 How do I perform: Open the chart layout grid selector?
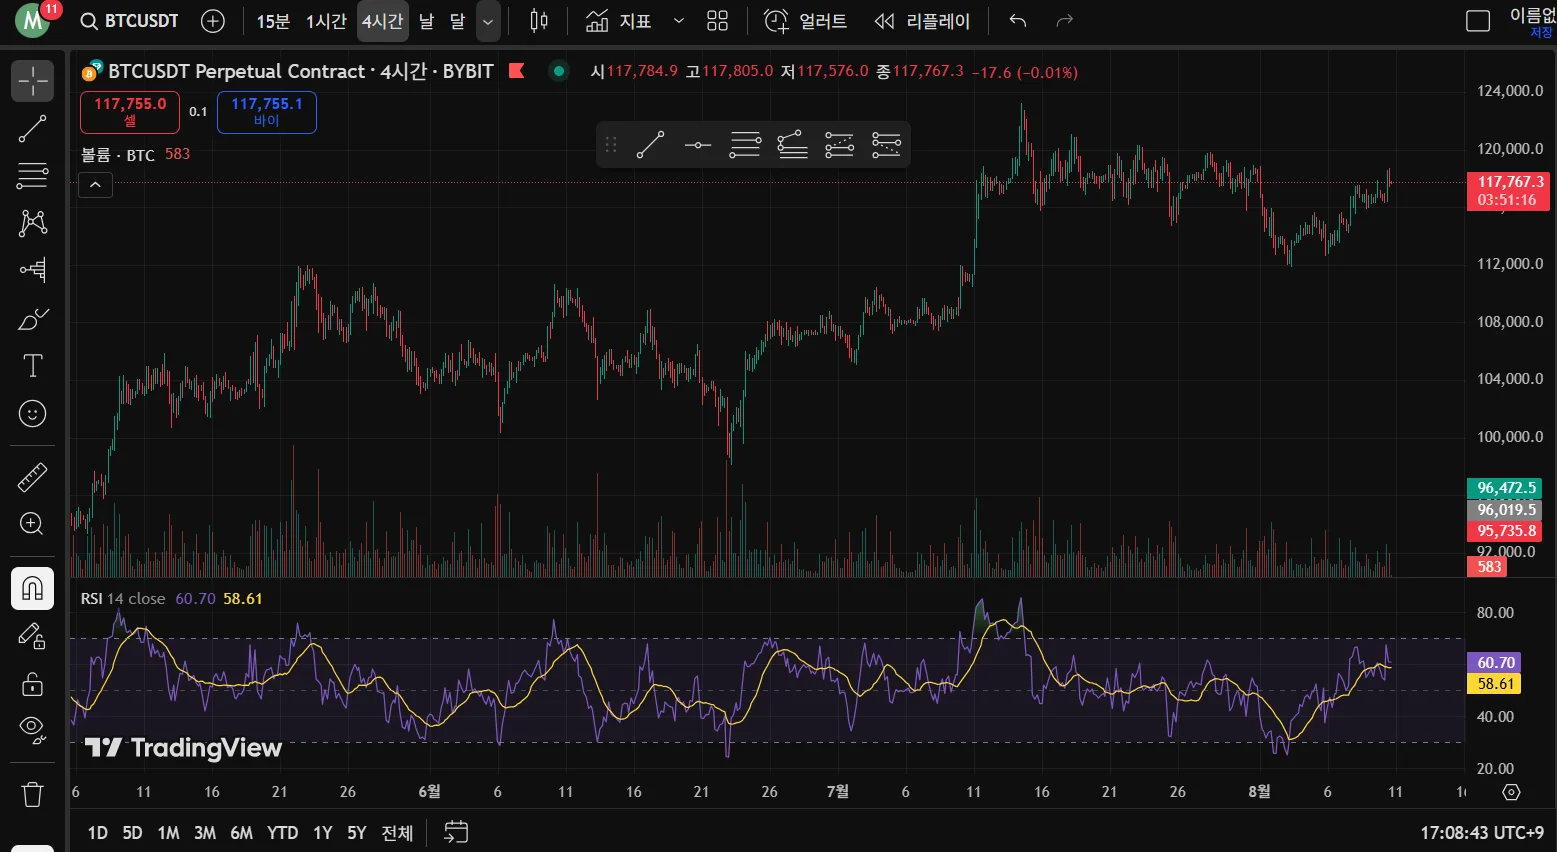(717, 21)
